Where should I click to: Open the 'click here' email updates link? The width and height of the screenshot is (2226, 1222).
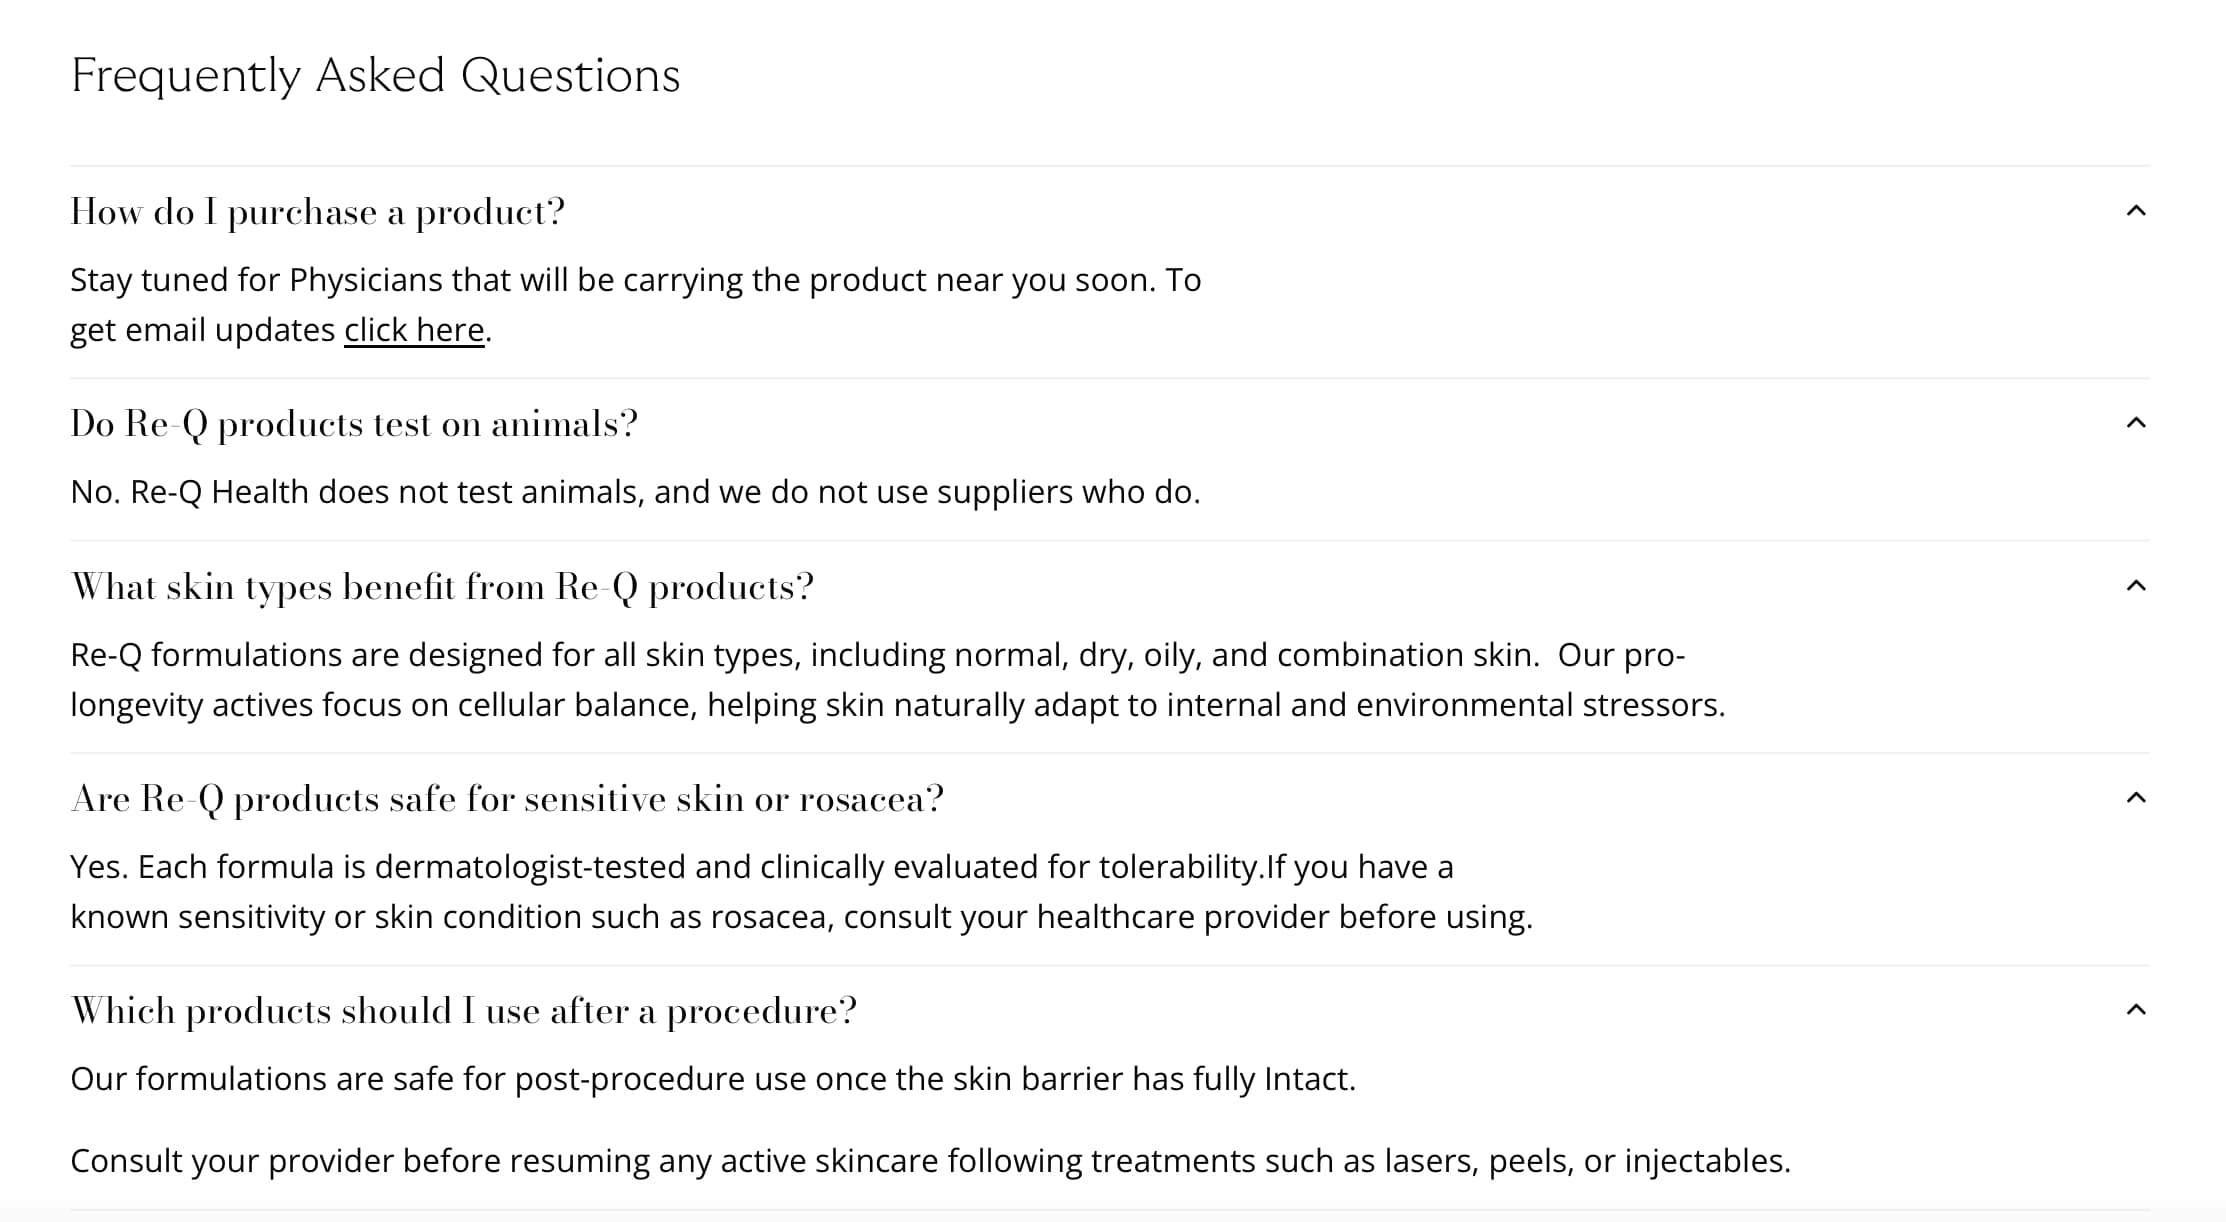click(x=414, y=330)
